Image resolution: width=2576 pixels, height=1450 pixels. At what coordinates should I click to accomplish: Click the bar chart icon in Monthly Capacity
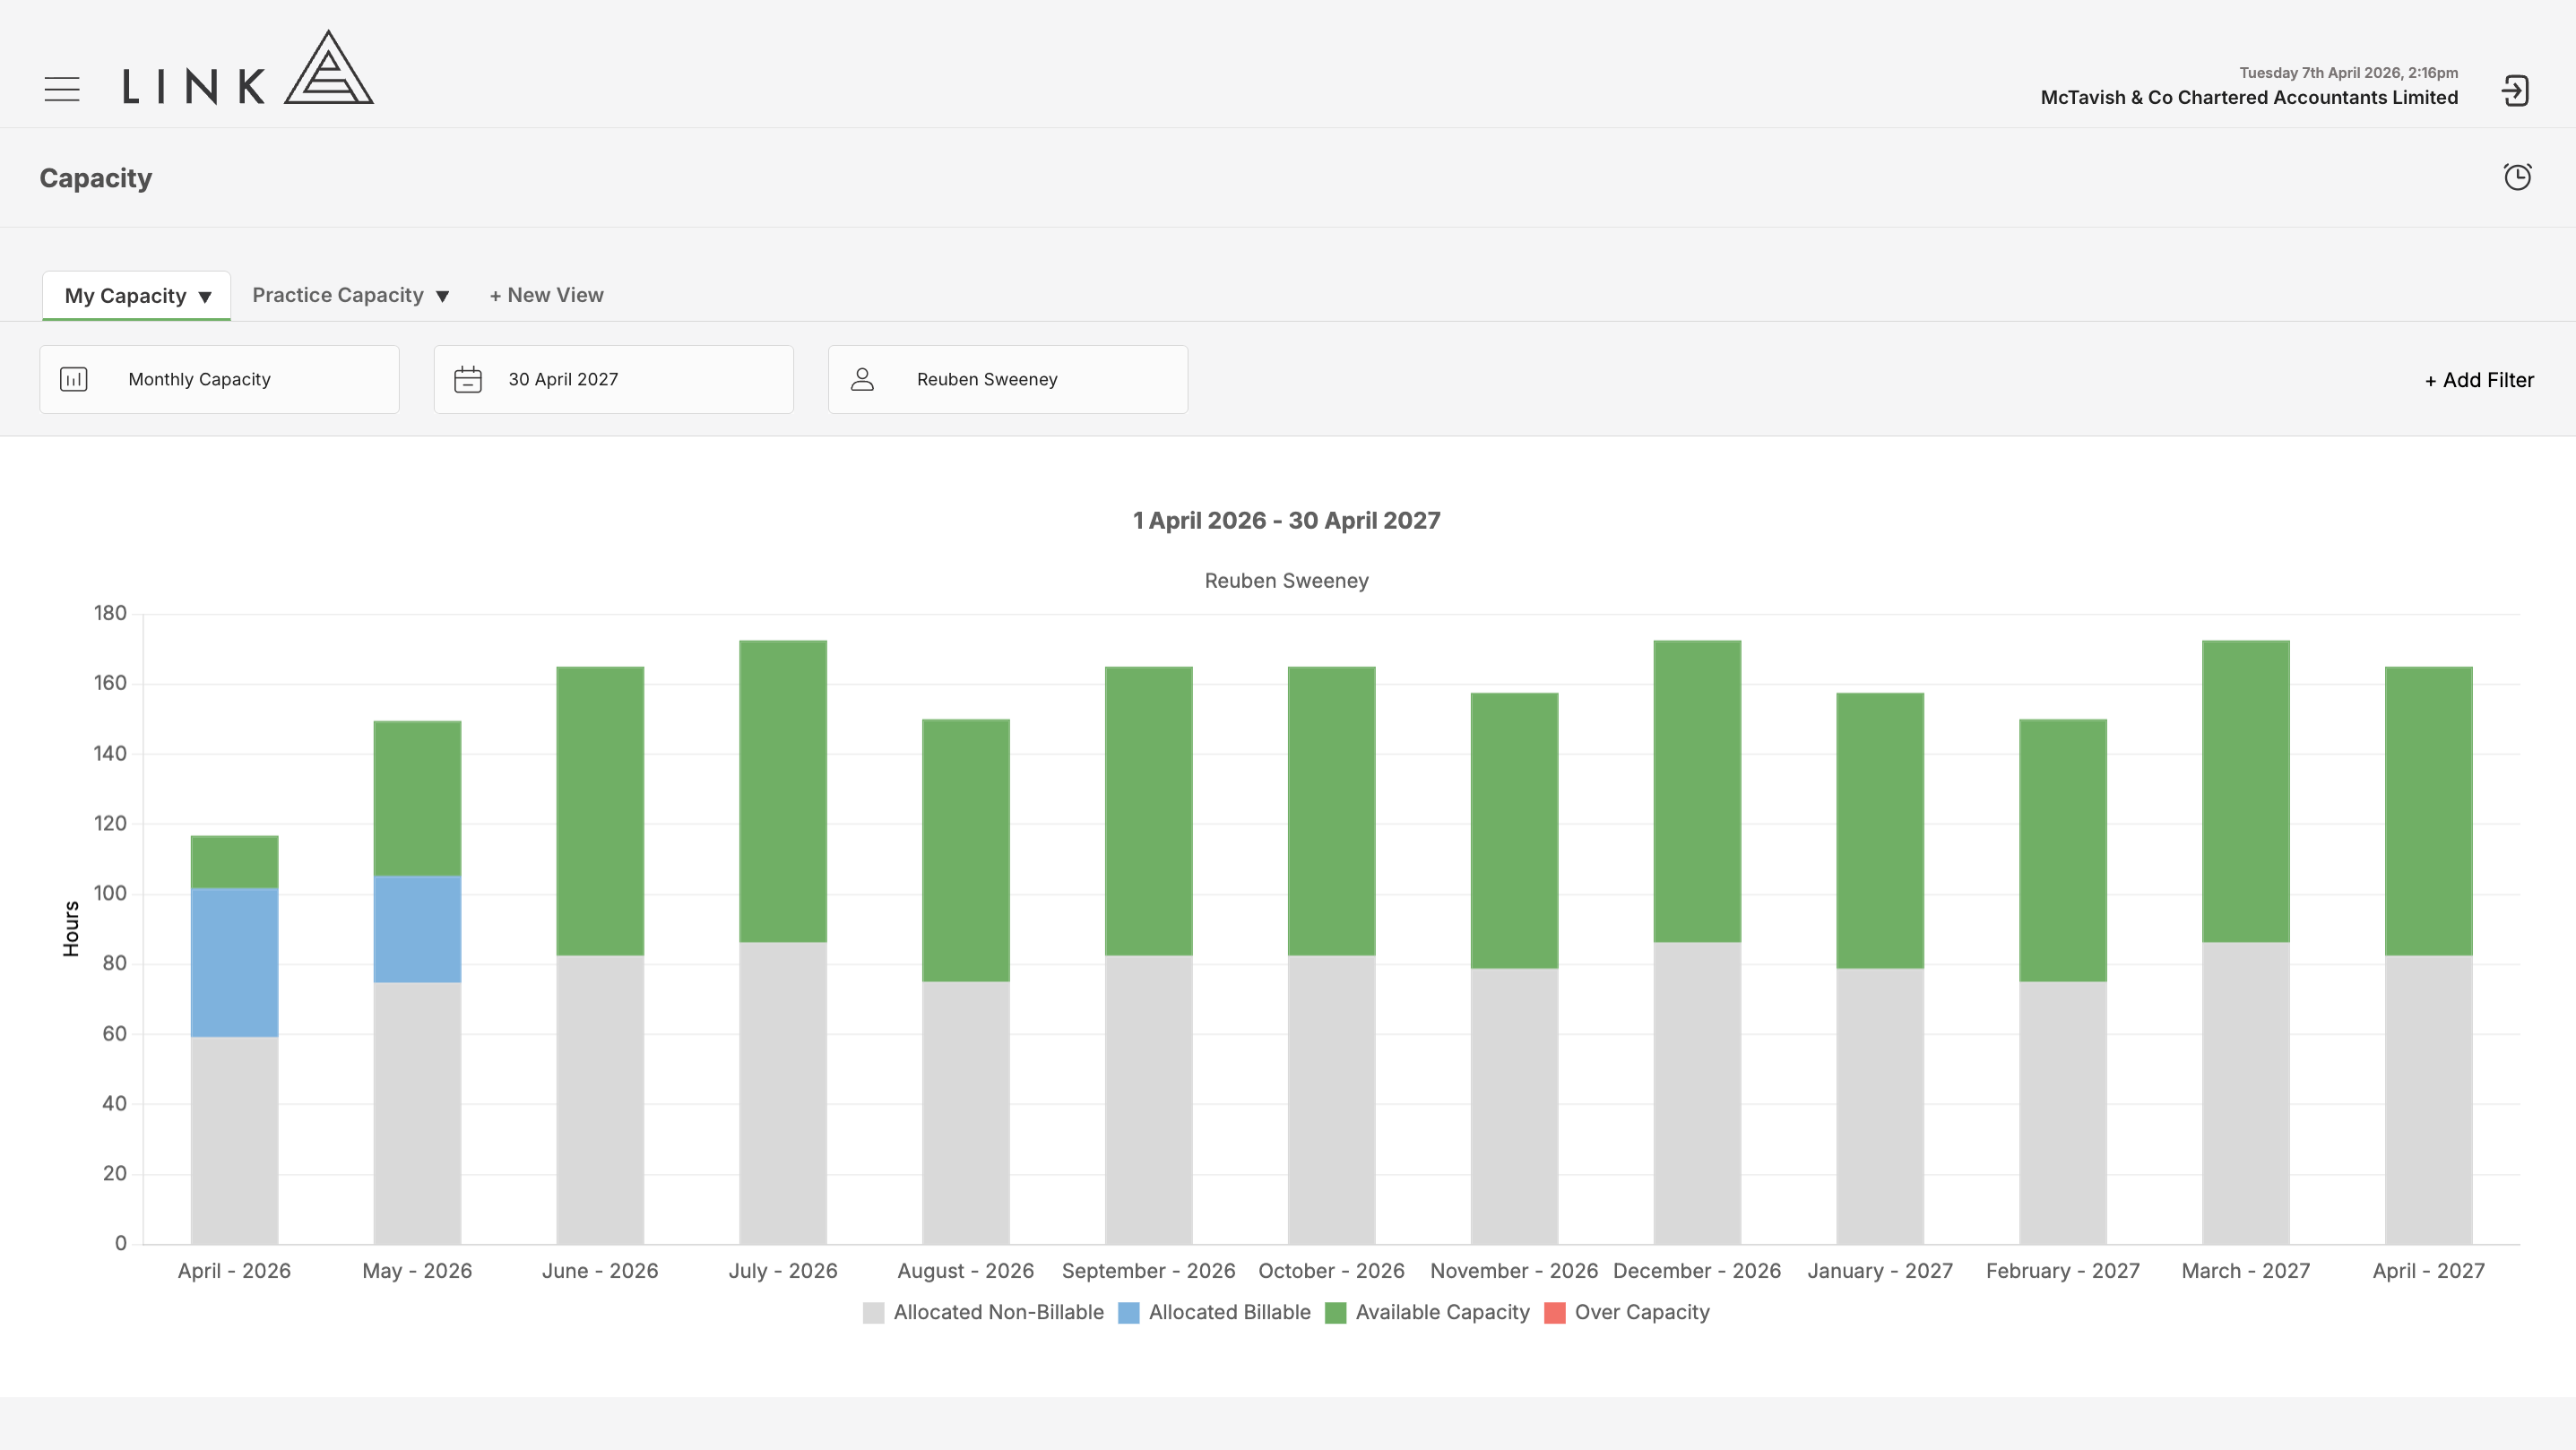[74, 379]
